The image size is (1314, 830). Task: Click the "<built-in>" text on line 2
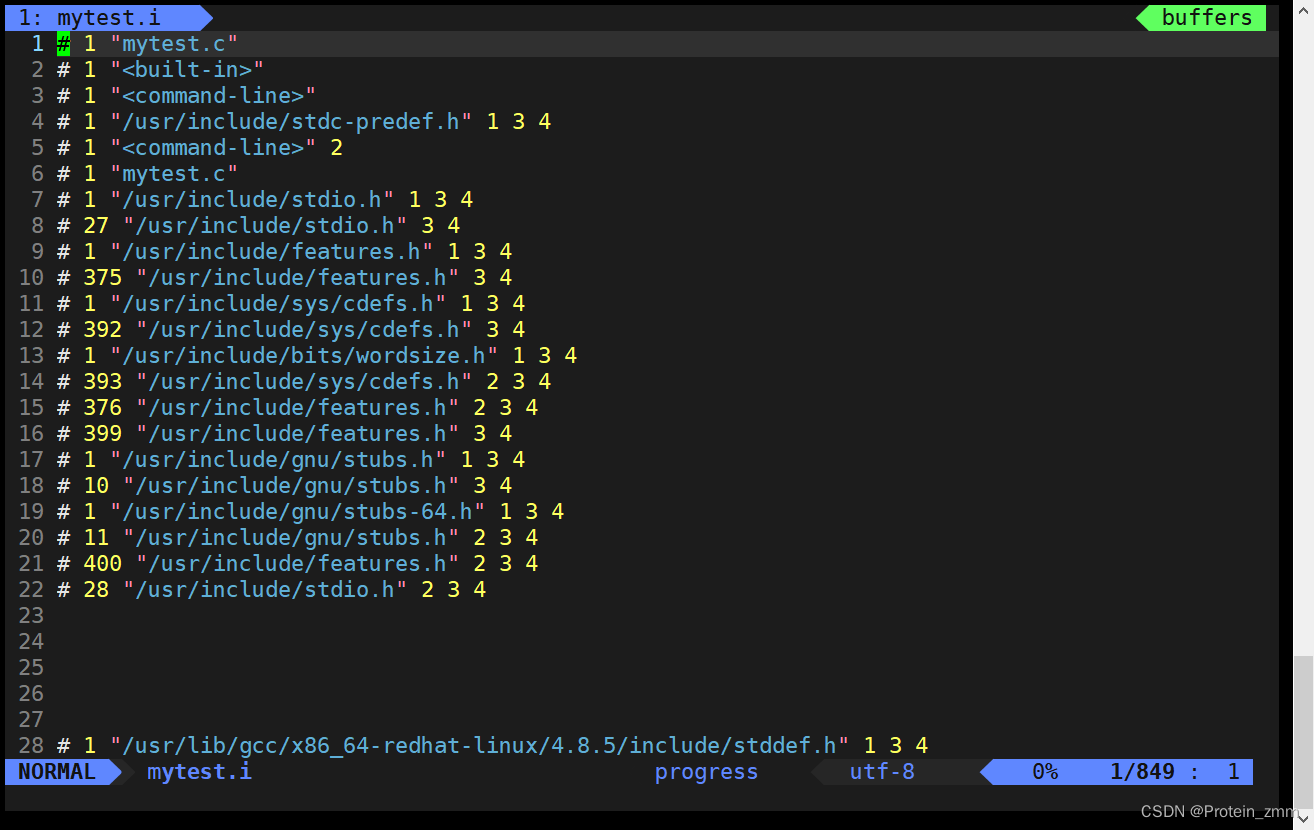coord(187,69)
